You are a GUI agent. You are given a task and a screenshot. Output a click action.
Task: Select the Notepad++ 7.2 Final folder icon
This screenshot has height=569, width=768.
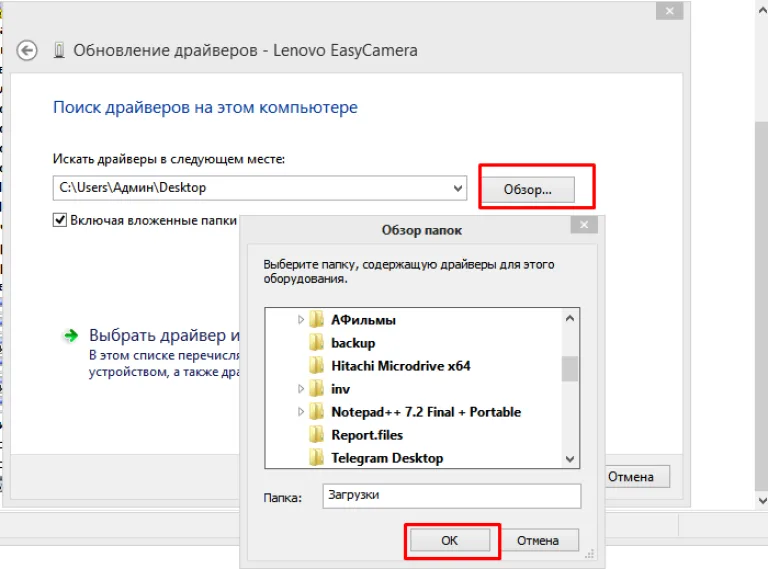[316, 412]
